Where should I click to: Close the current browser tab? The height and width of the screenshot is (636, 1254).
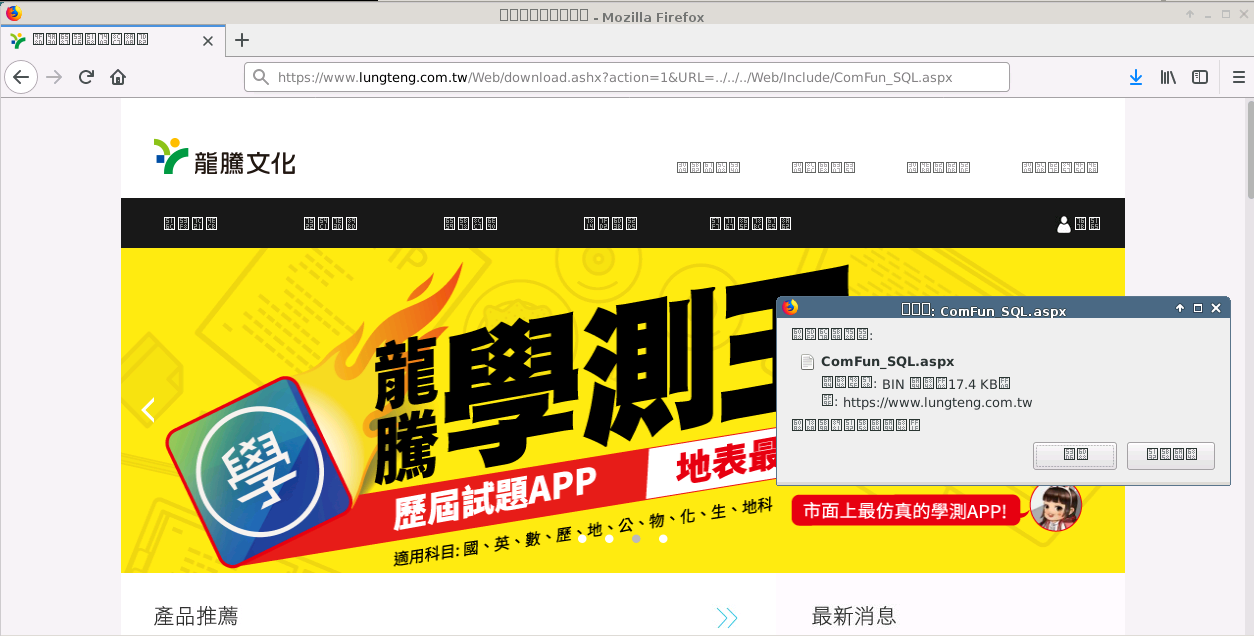point(208,41)
